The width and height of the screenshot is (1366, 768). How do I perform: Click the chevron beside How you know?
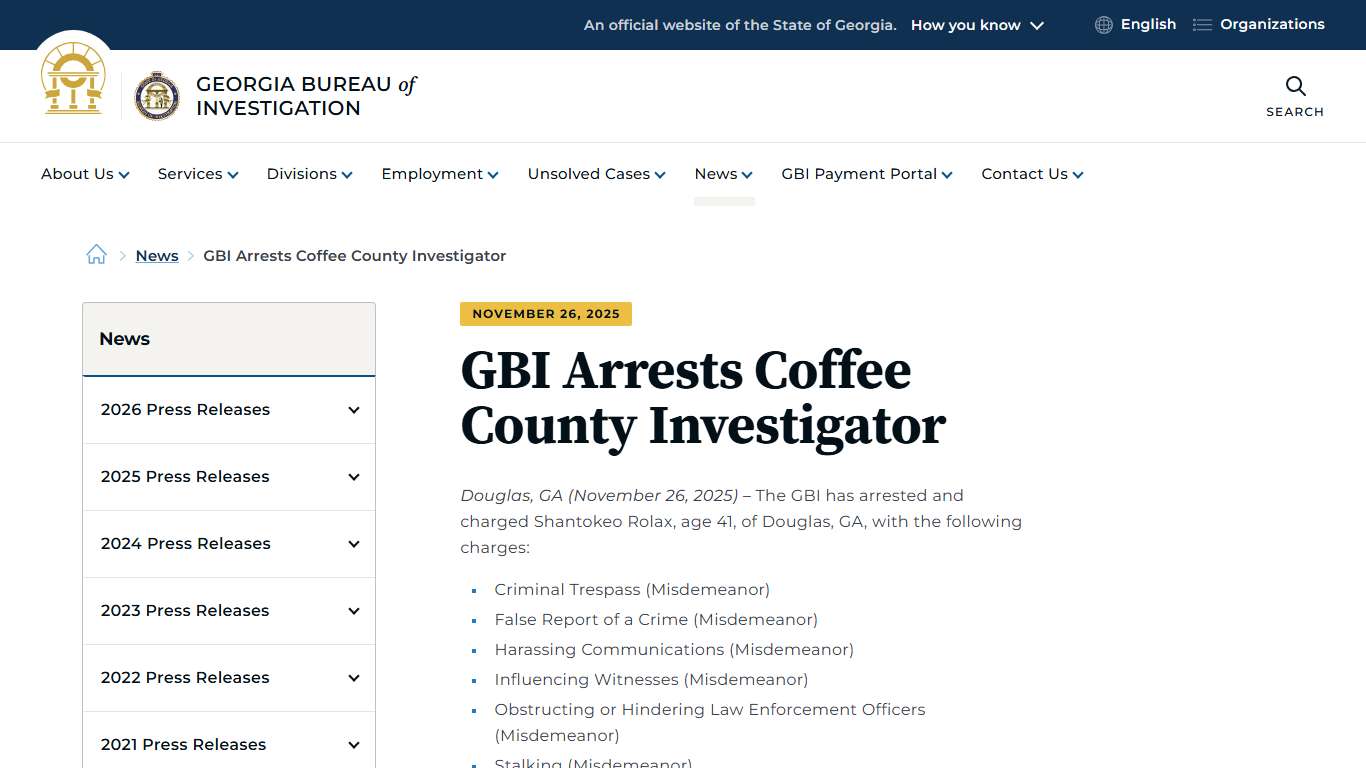coord(1037,25)
